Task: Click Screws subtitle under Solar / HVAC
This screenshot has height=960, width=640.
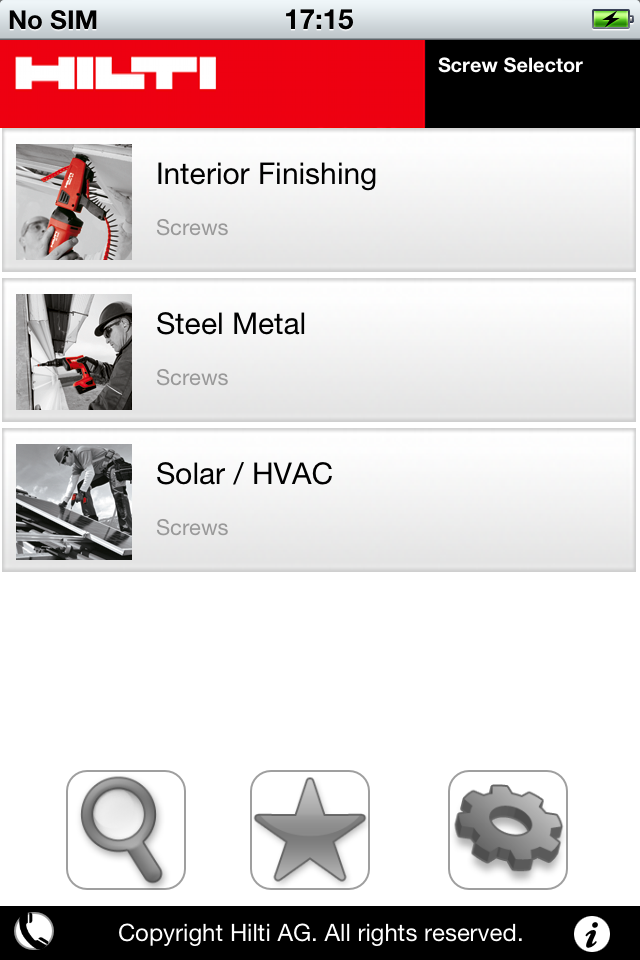Action: [x=192, y=528]
